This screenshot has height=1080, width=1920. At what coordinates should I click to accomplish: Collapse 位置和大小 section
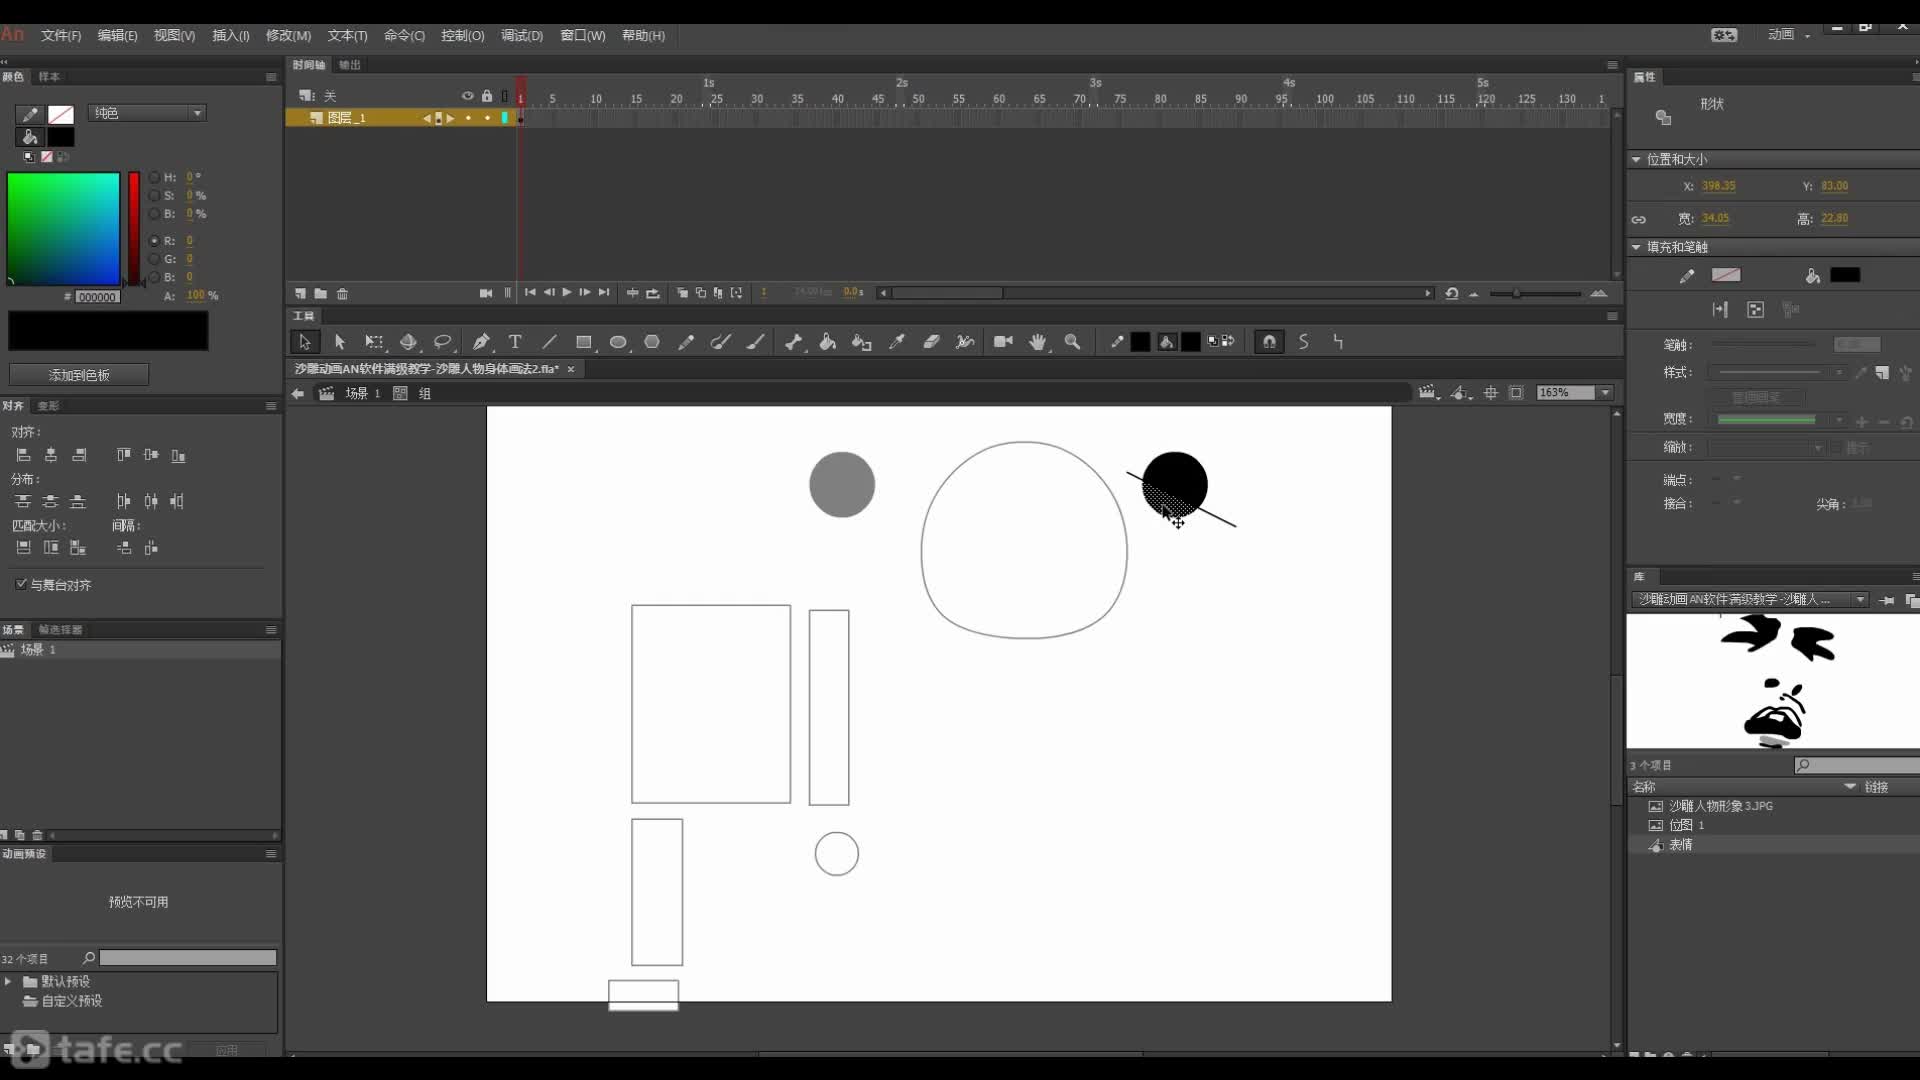click(1636, 159)
